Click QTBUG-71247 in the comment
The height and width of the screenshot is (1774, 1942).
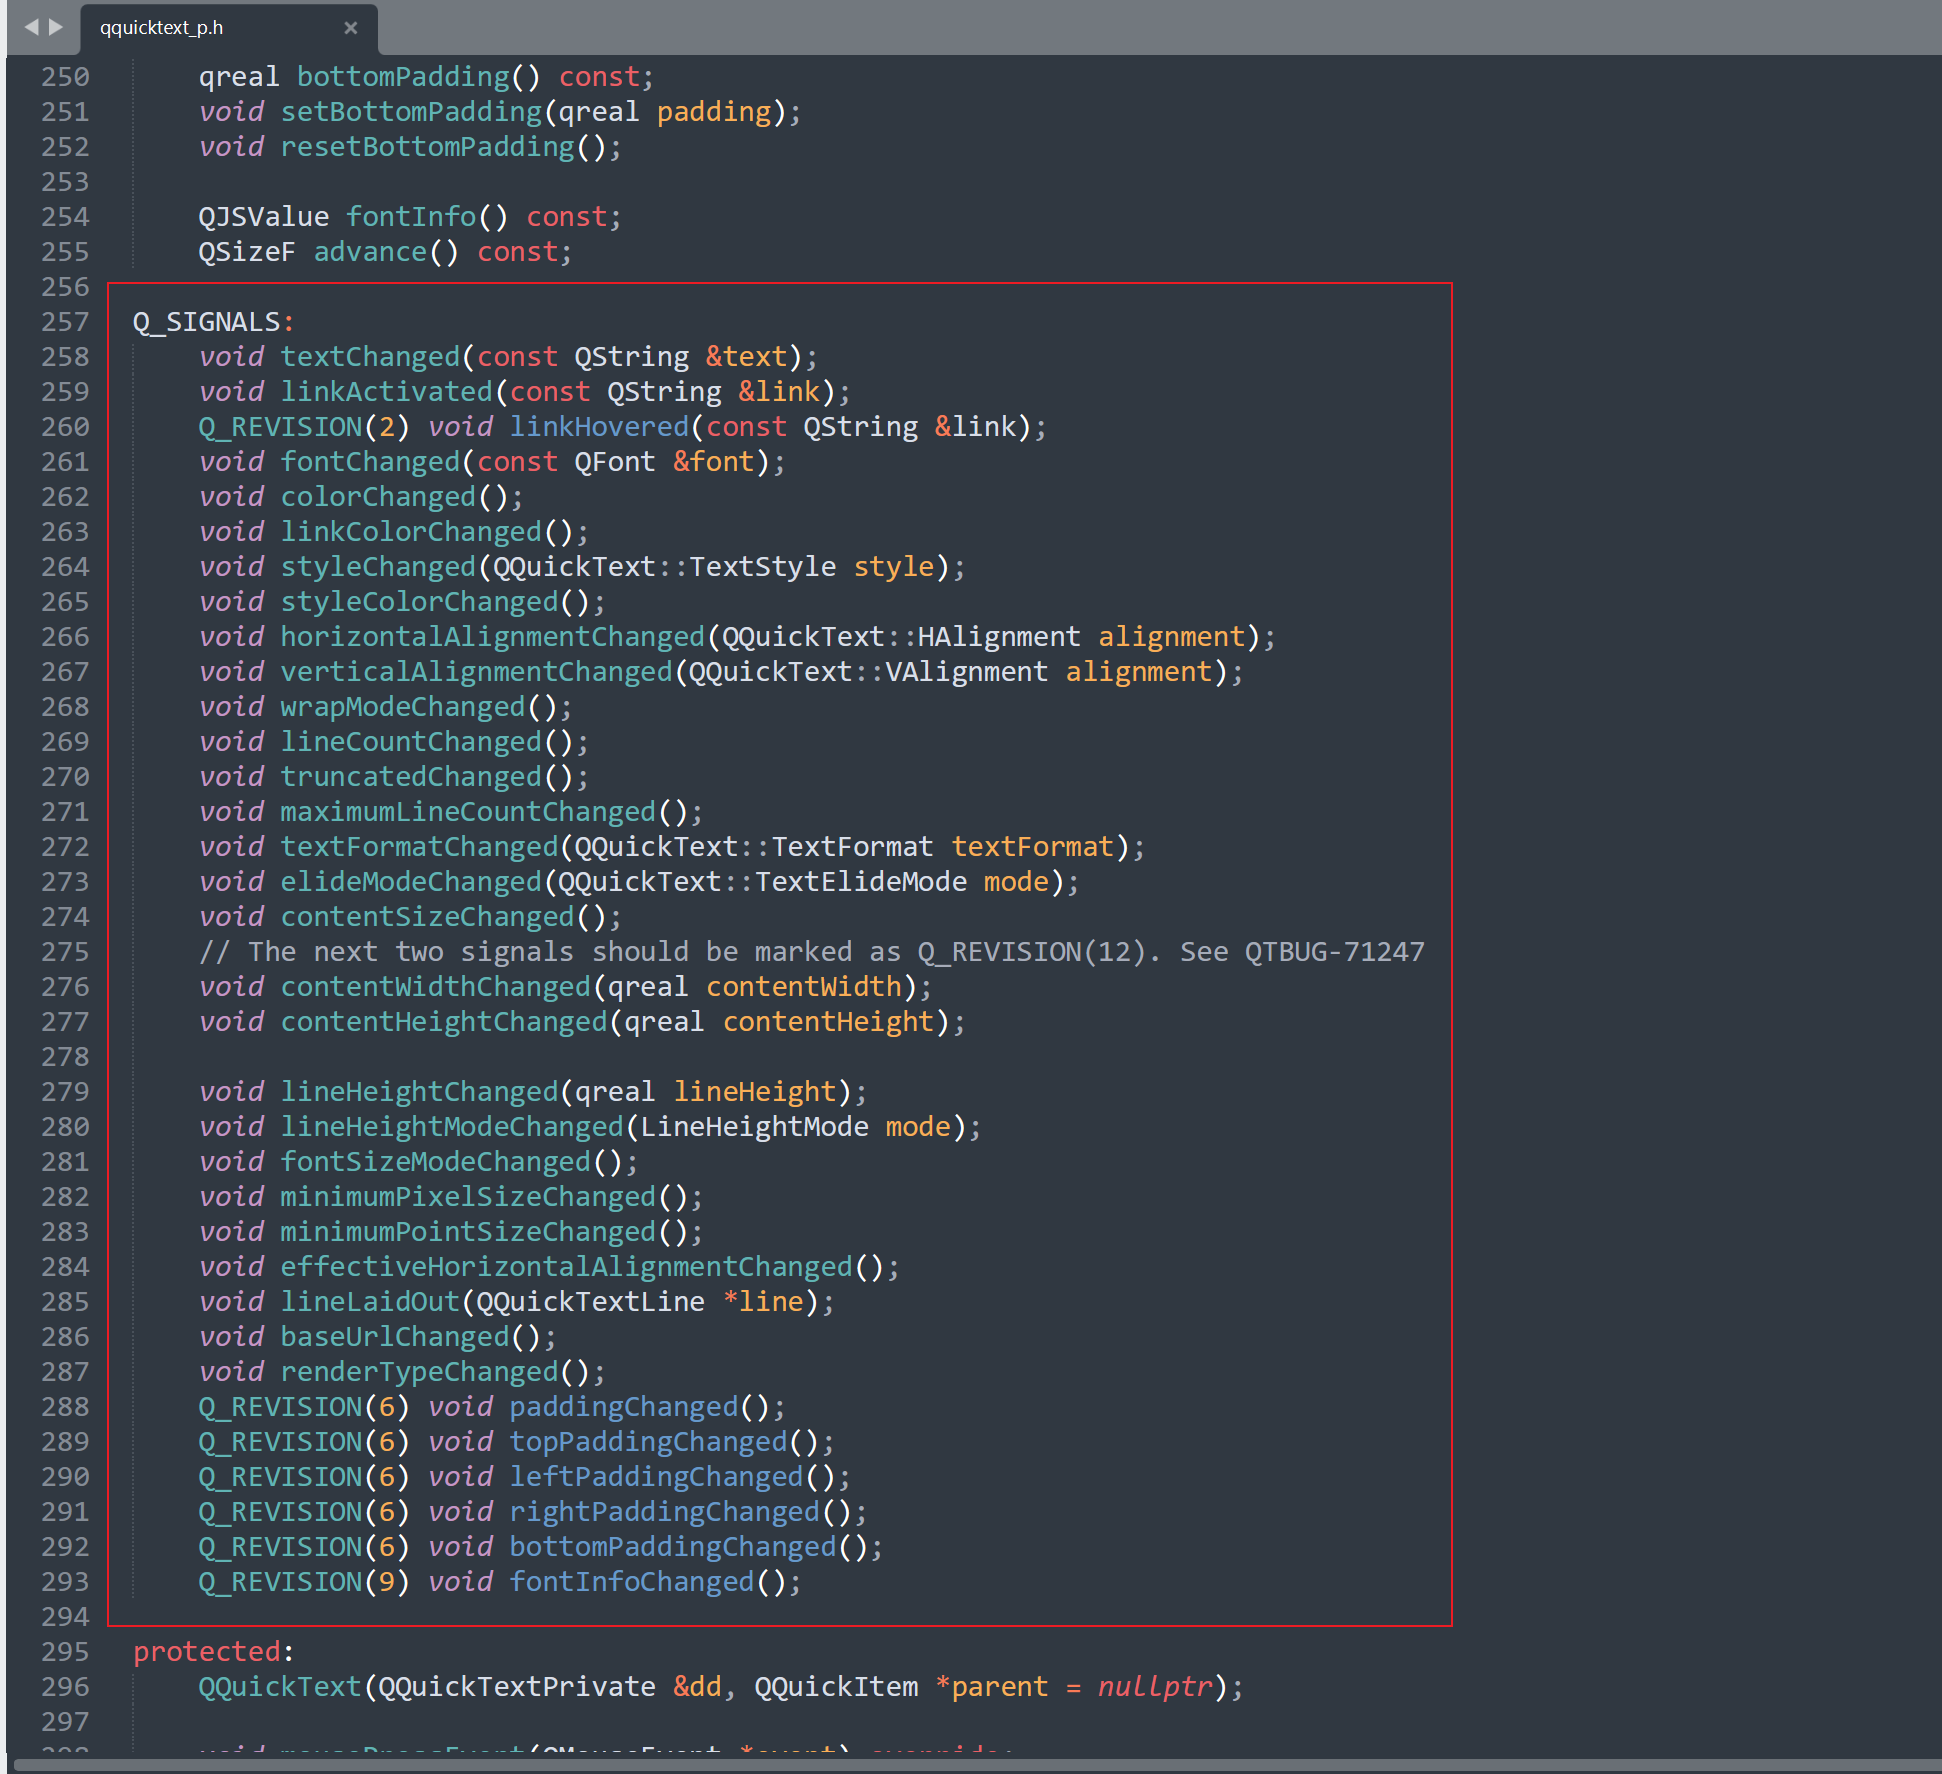coord(1334,952)
